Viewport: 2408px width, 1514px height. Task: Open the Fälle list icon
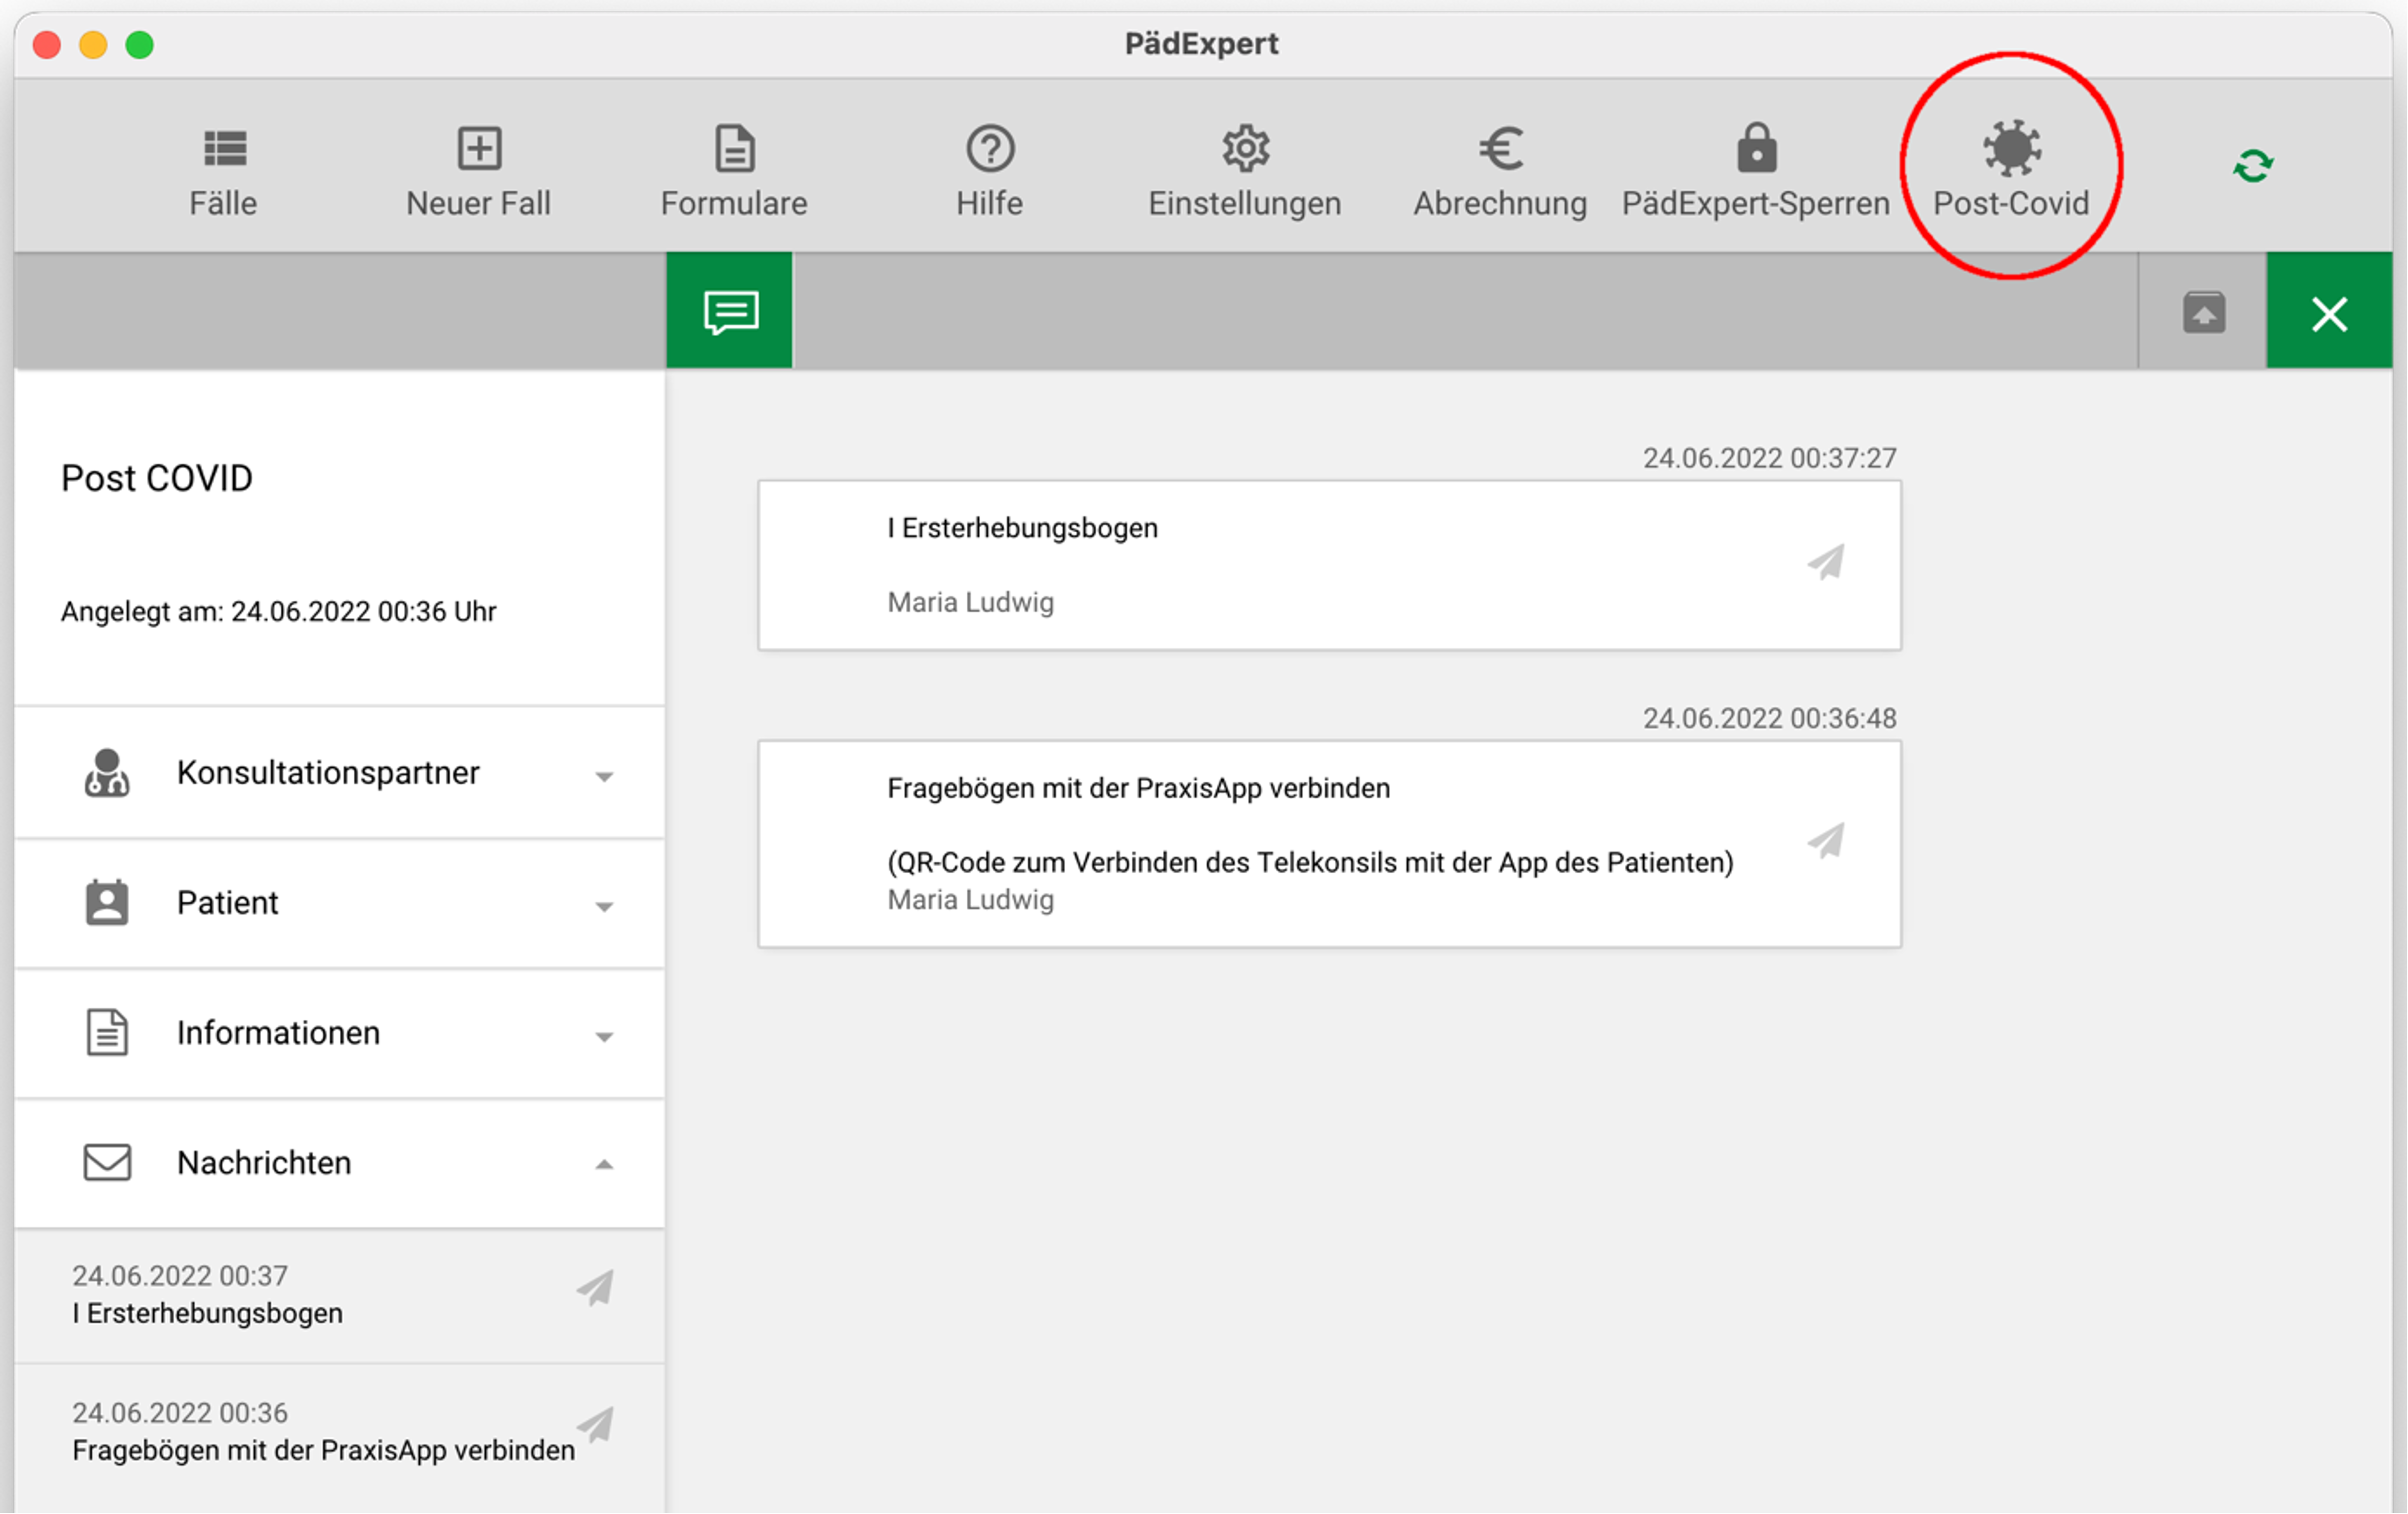click(225, 148)
